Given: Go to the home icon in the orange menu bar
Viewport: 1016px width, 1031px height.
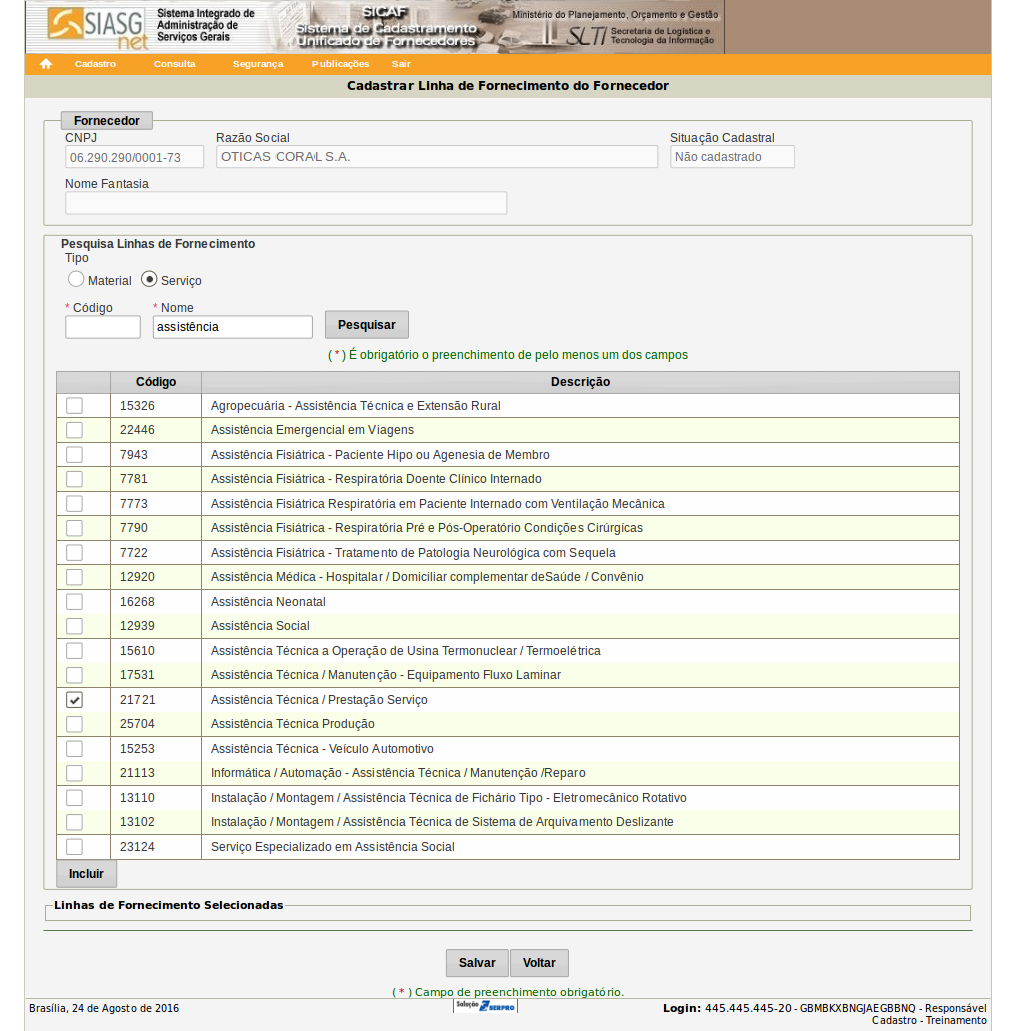Looking at the screenshot, I should (45, 64).
